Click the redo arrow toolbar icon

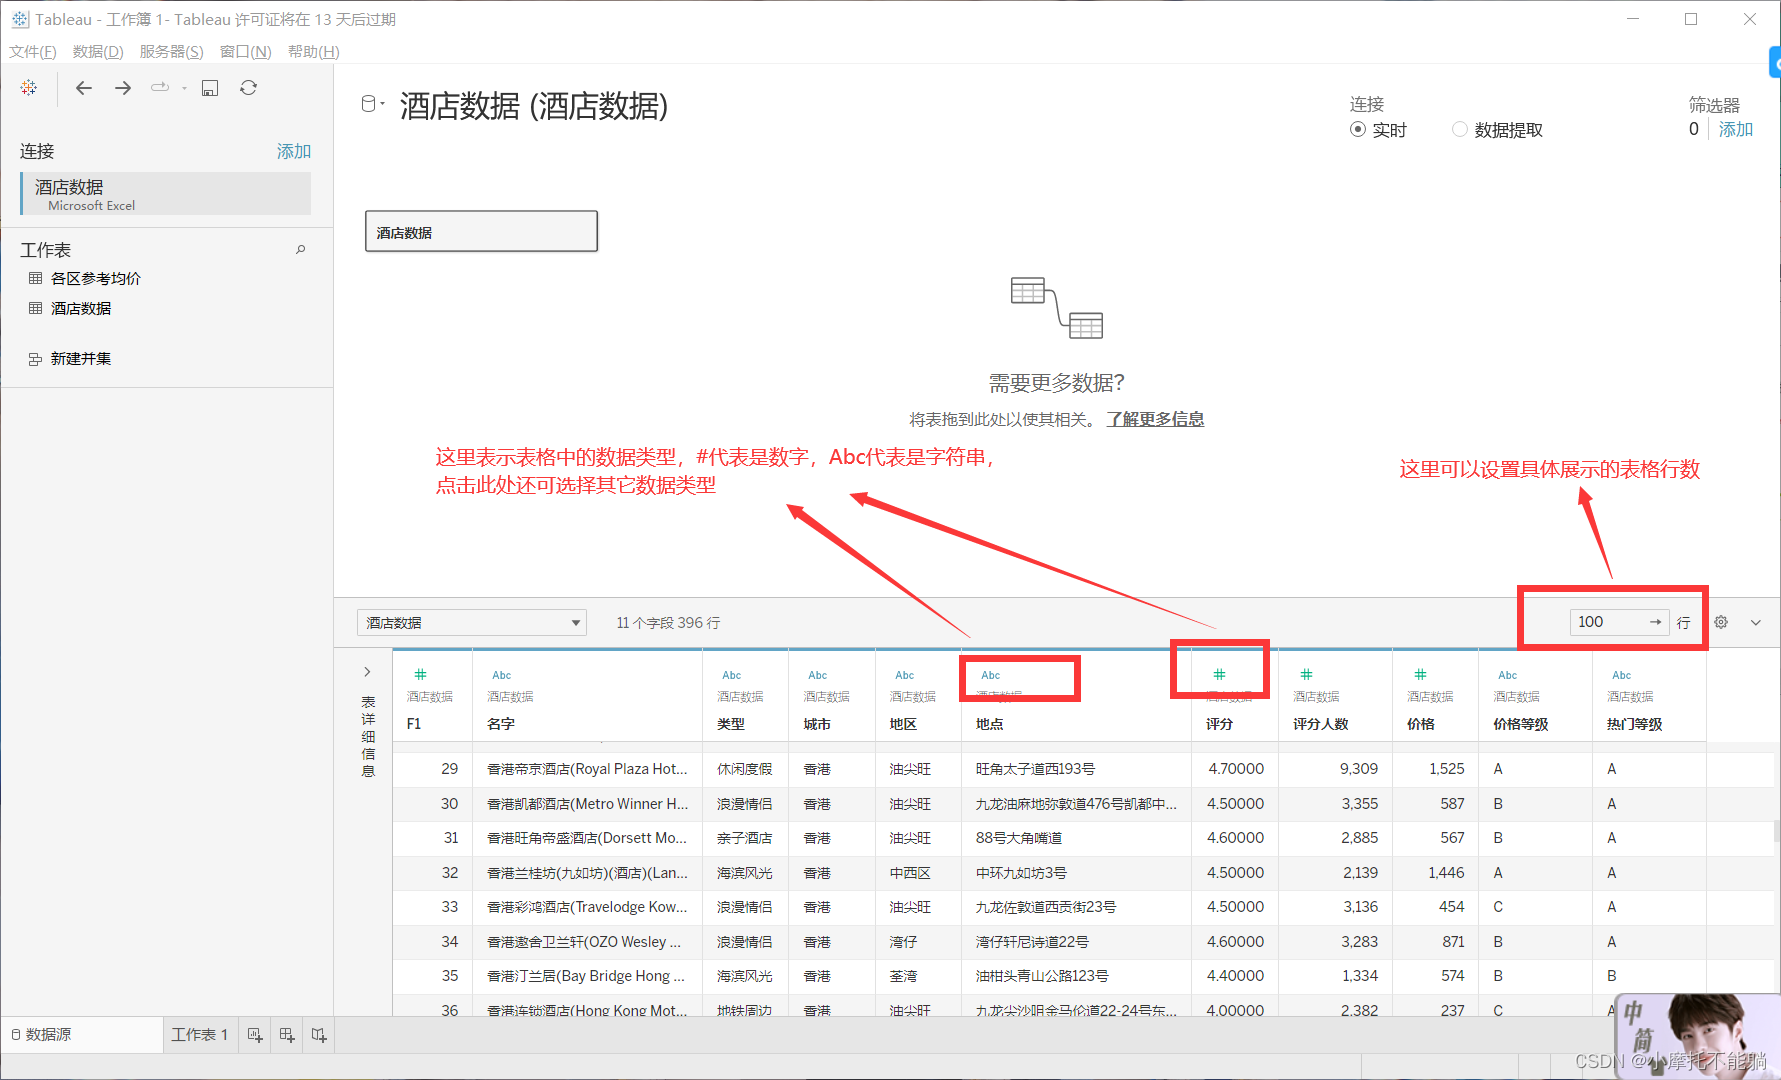(x=160, y=88)
